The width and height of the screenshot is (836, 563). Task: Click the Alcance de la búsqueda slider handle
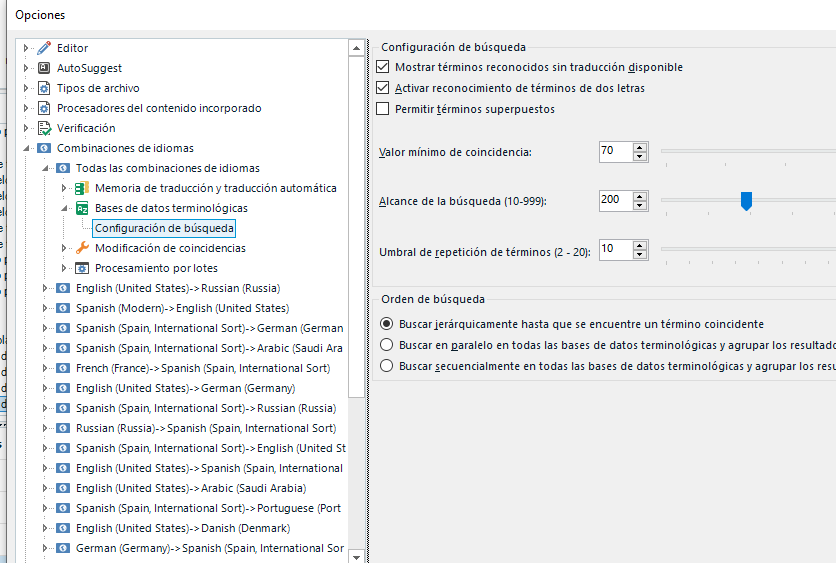(x=746, y=201)
